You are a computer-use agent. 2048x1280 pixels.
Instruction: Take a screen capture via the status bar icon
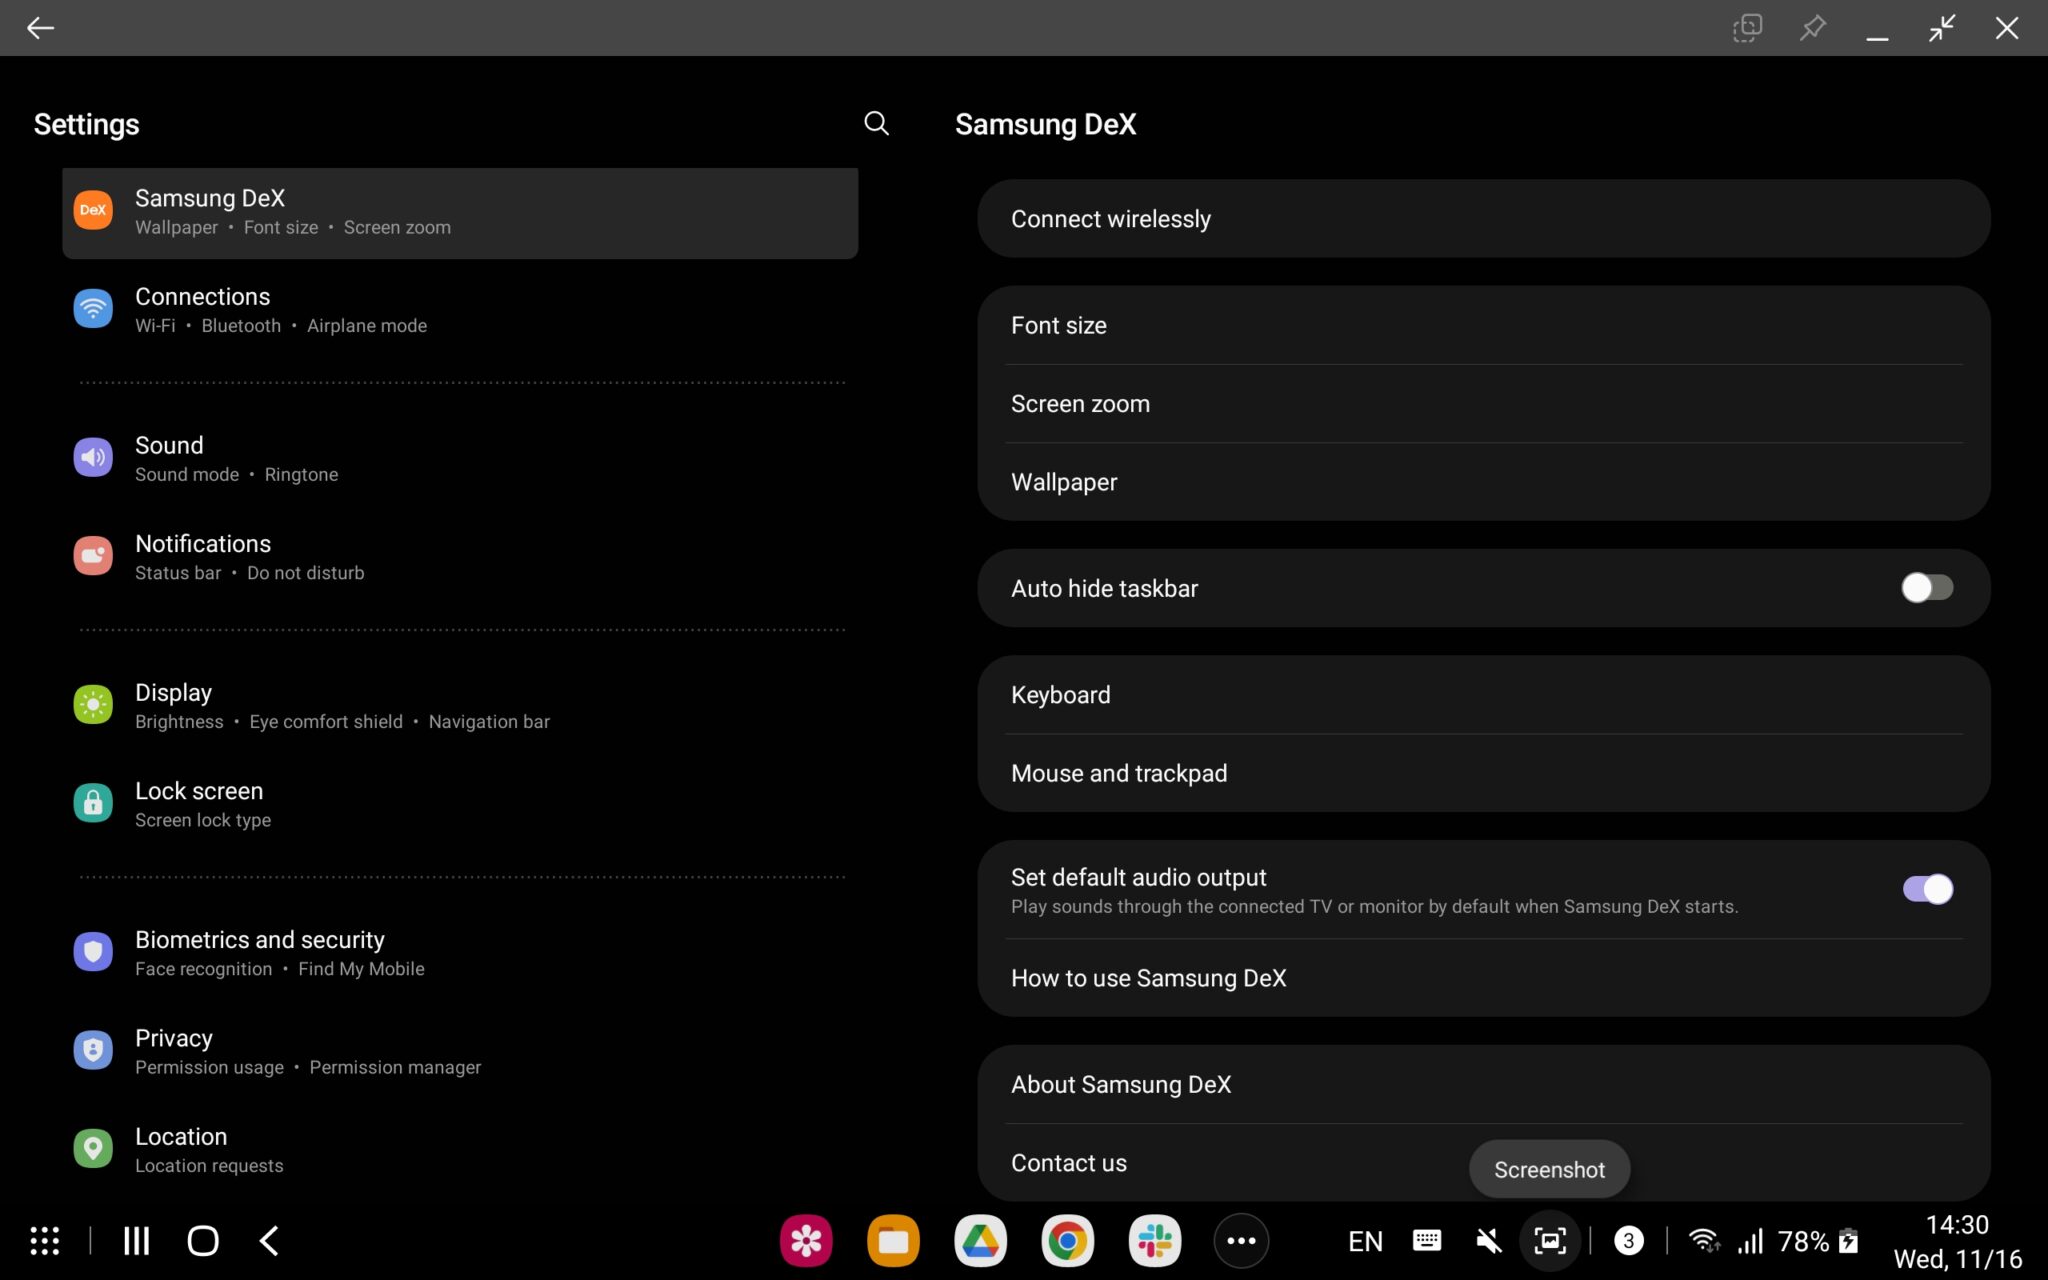[x=1548, y=1240]
